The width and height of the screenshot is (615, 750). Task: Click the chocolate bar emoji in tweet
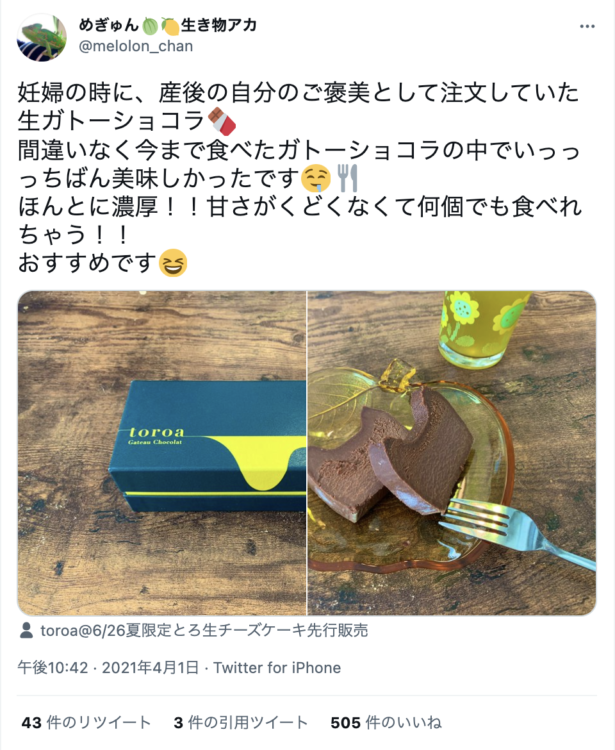(222, 121)
